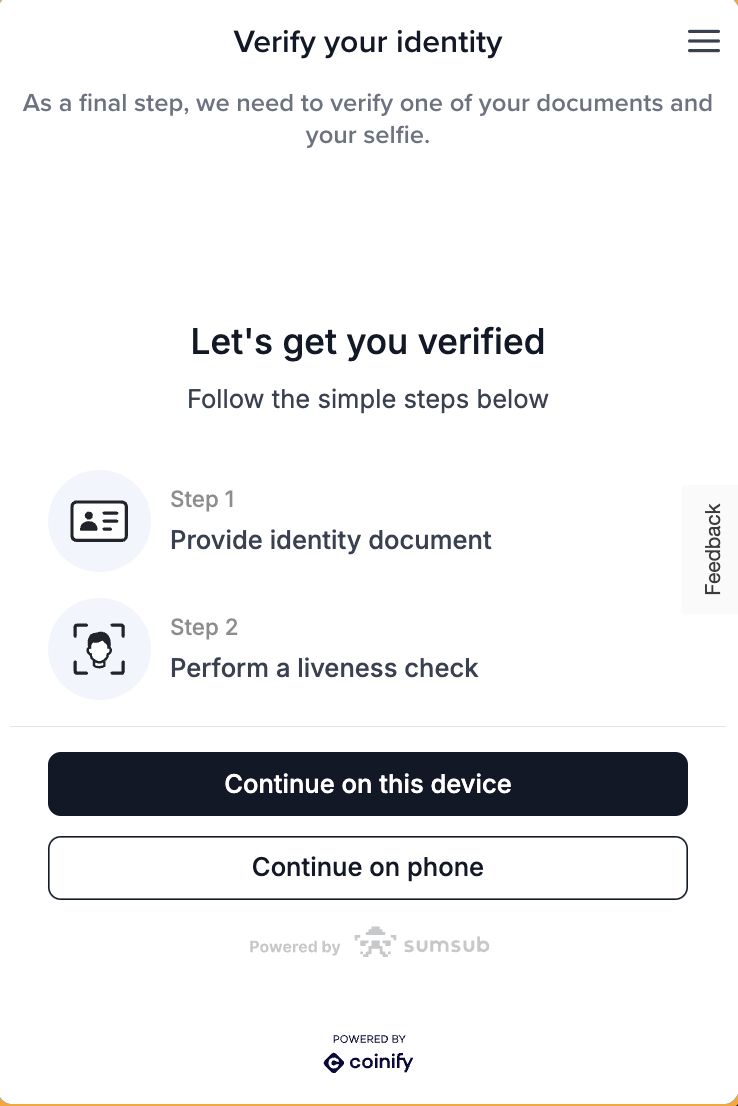Screen dimensions: 738x1106
Task: Click Provide identity document step
Action: [x=331, y=540]
